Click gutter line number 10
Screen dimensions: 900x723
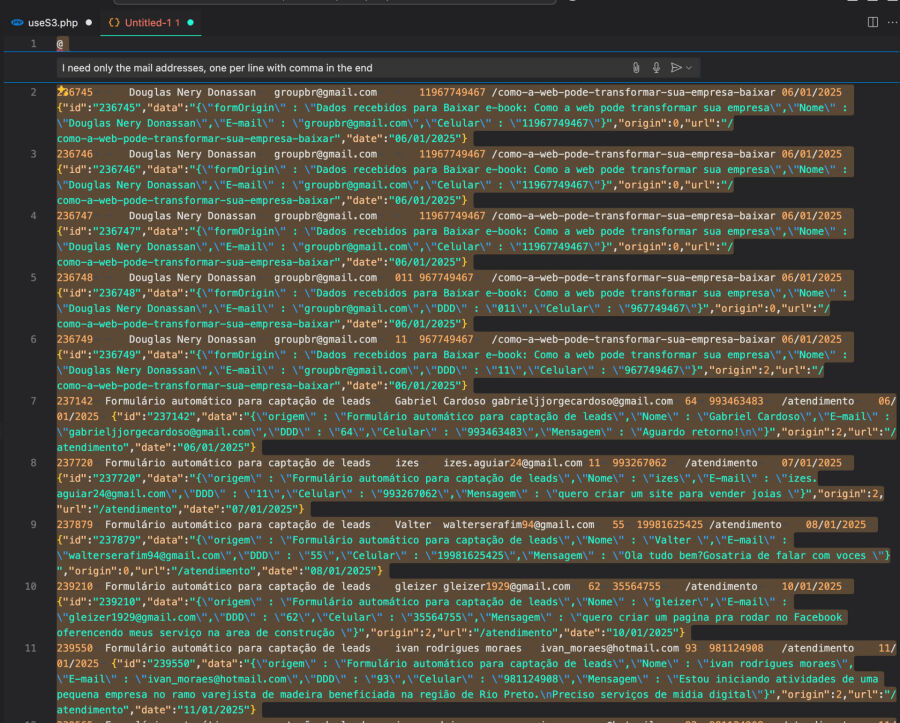(x=30, y=586)
